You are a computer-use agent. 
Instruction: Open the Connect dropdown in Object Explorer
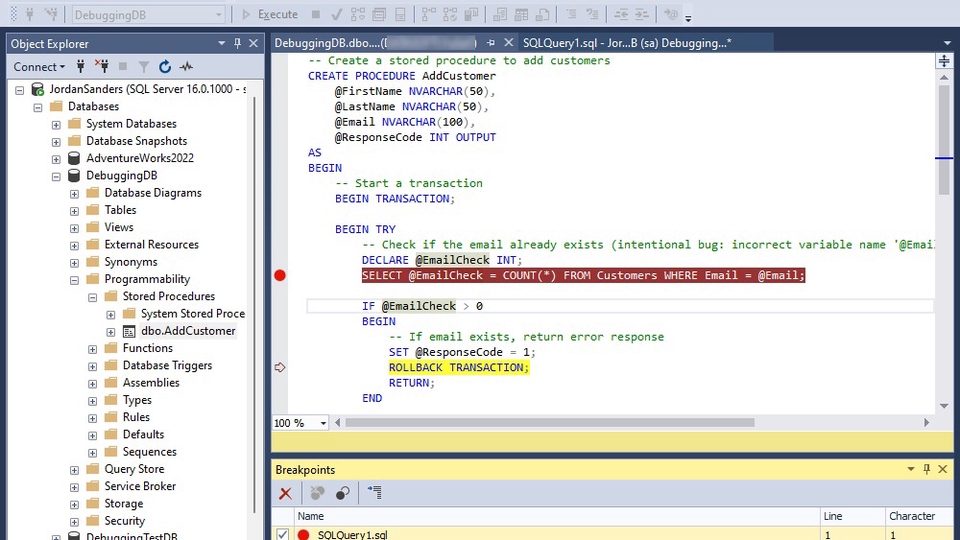click(39, 67)
